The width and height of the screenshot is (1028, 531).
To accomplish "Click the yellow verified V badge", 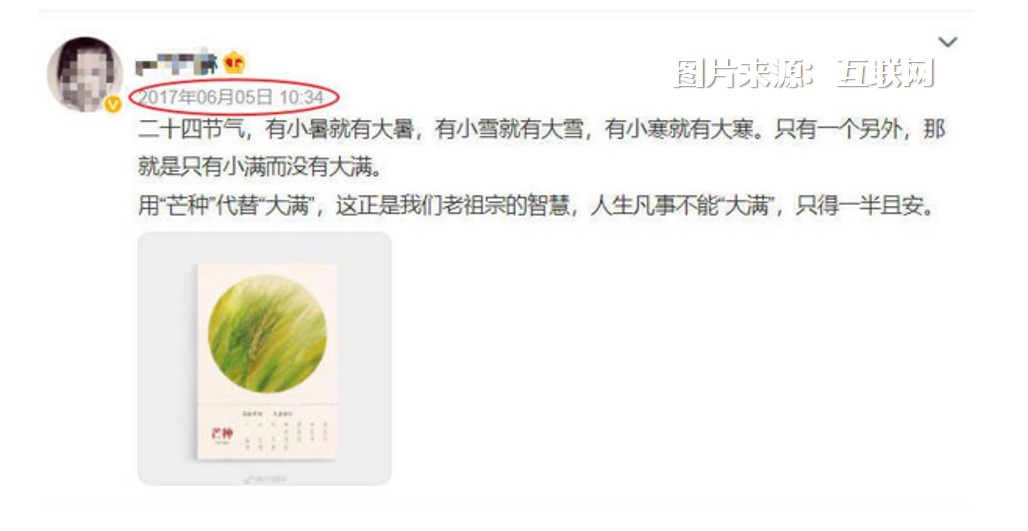I will pos(113,105).
